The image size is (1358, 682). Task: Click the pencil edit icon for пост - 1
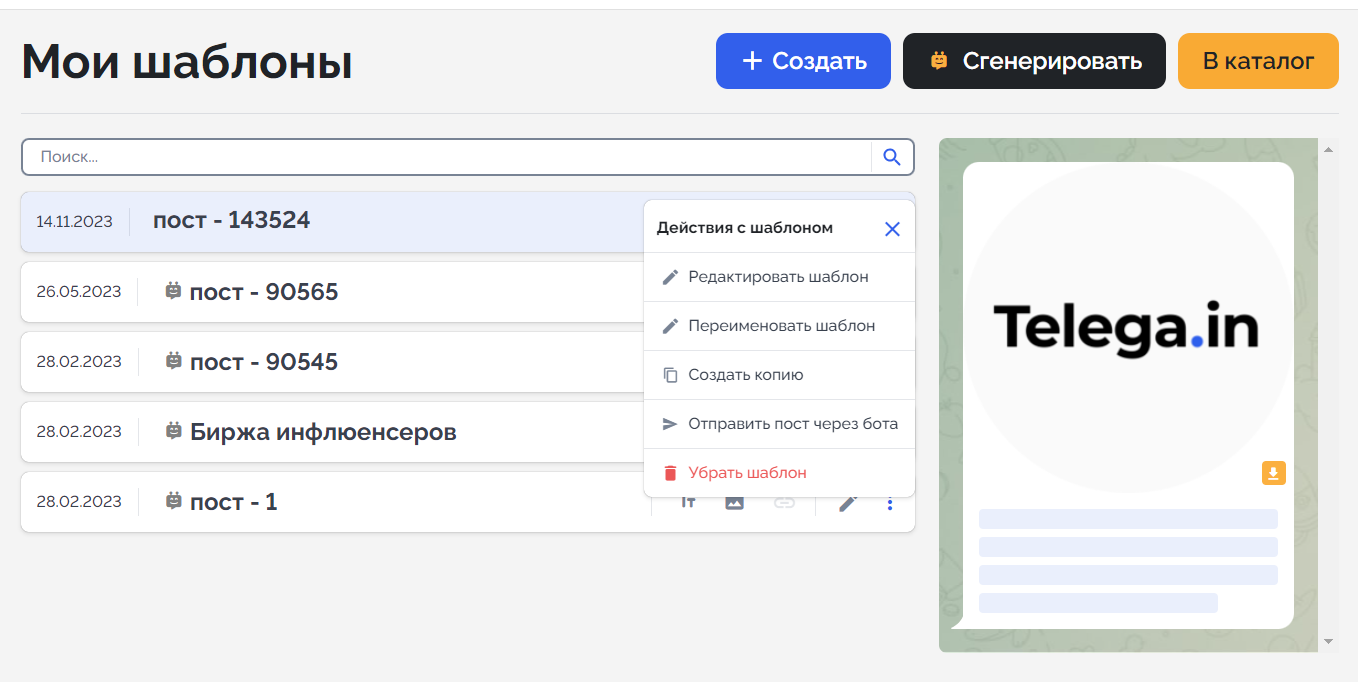tap(848, 502)
